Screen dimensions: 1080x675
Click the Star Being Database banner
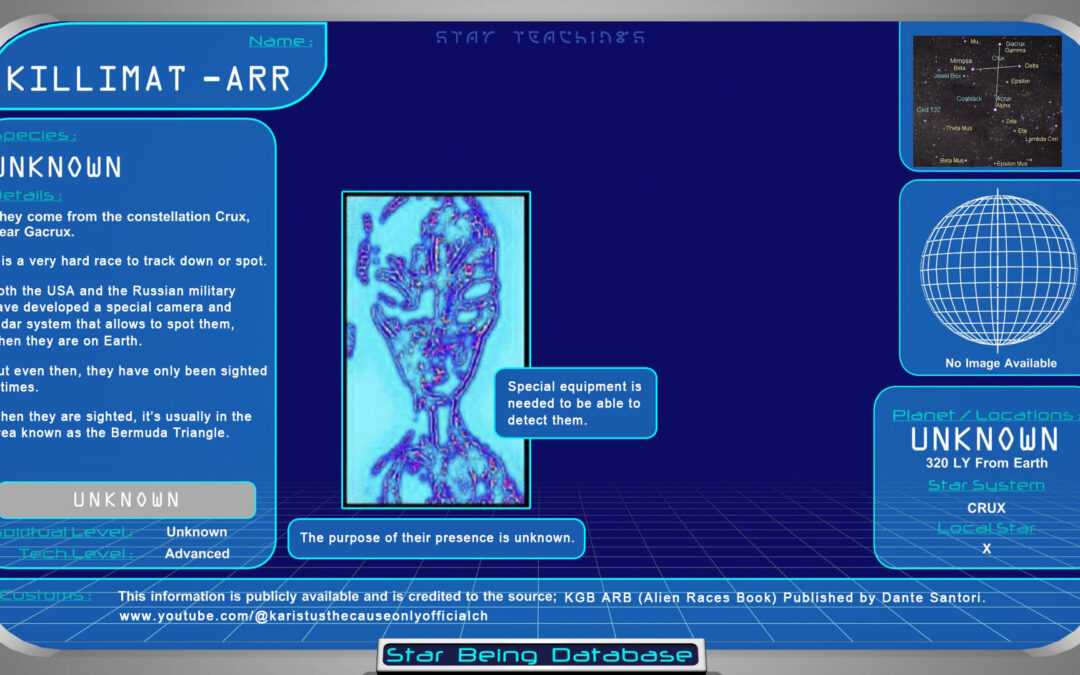coord(540,656)
